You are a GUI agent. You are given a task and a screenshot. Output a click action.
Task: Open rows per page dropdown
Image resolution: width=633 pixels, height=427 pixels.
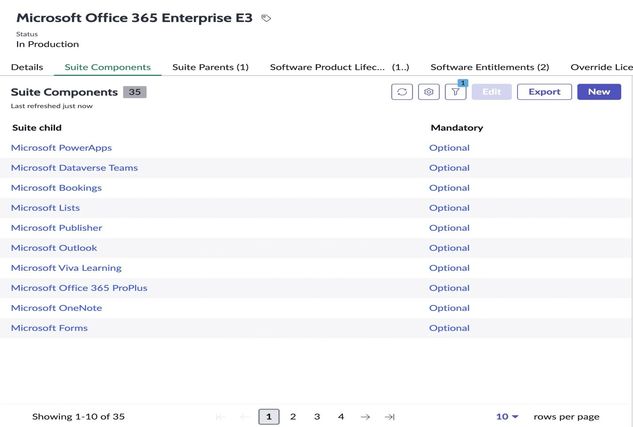tap(507, 417)
